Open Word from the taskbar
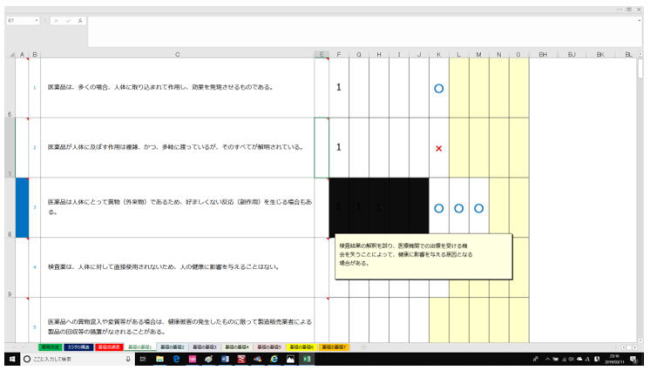The width and height of the screenshot is (650, 370). (x=225, y=359)
